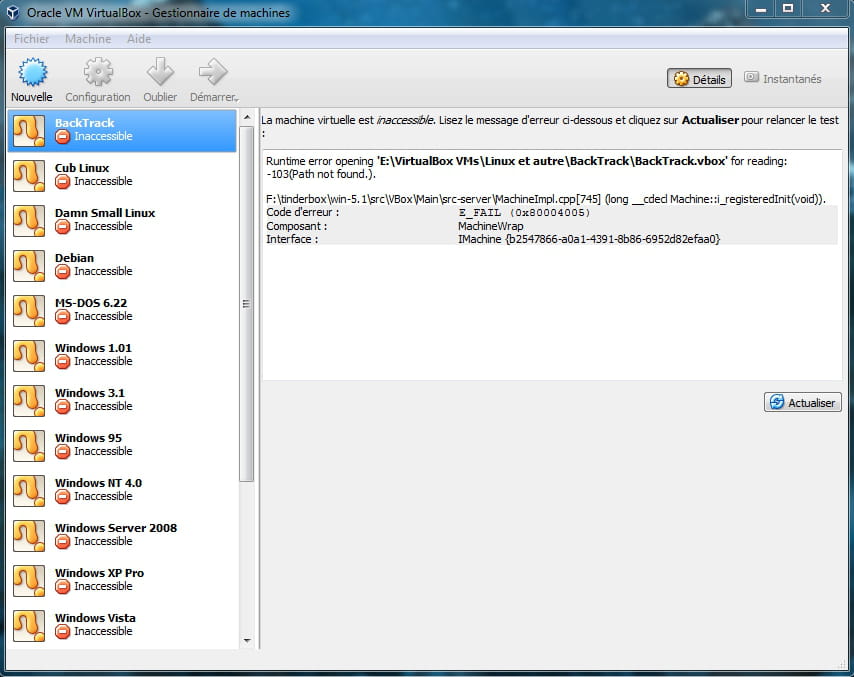Click the "Code d'erreur :" label
This screenshot has height=677, width=854.
tap(302, 212)
